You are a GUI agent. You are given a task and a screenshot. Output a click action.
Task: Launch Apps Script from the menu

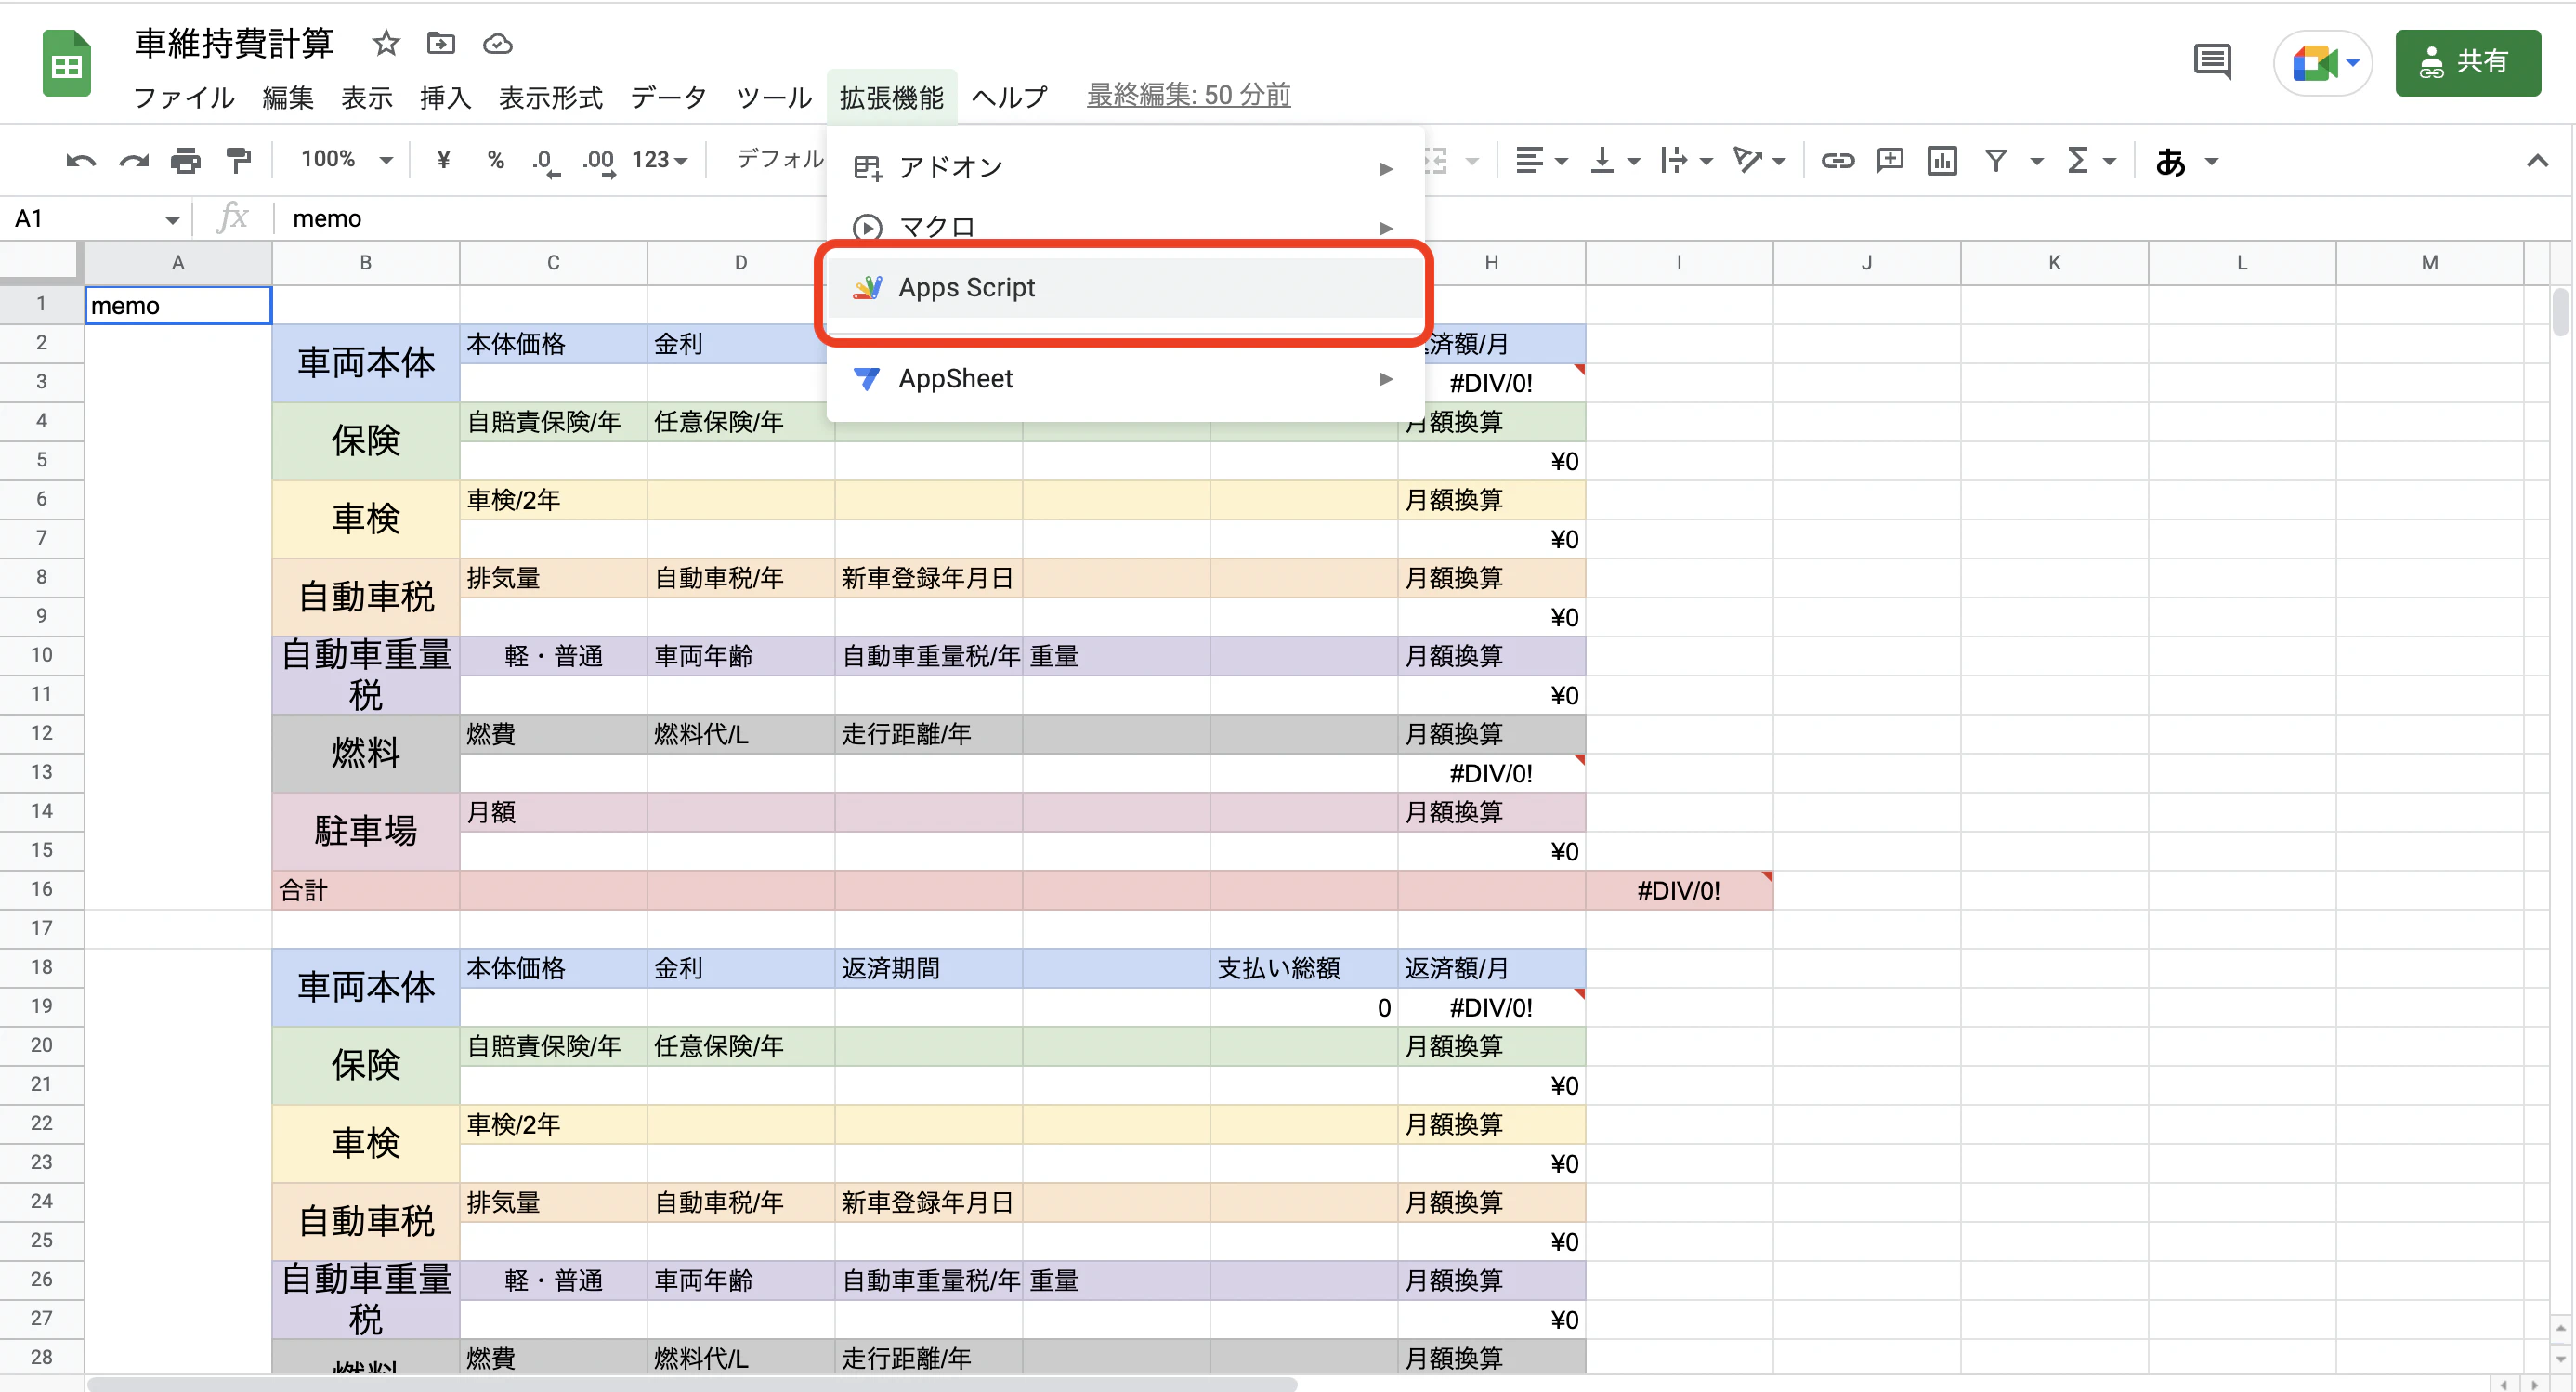pos(1125,288)
